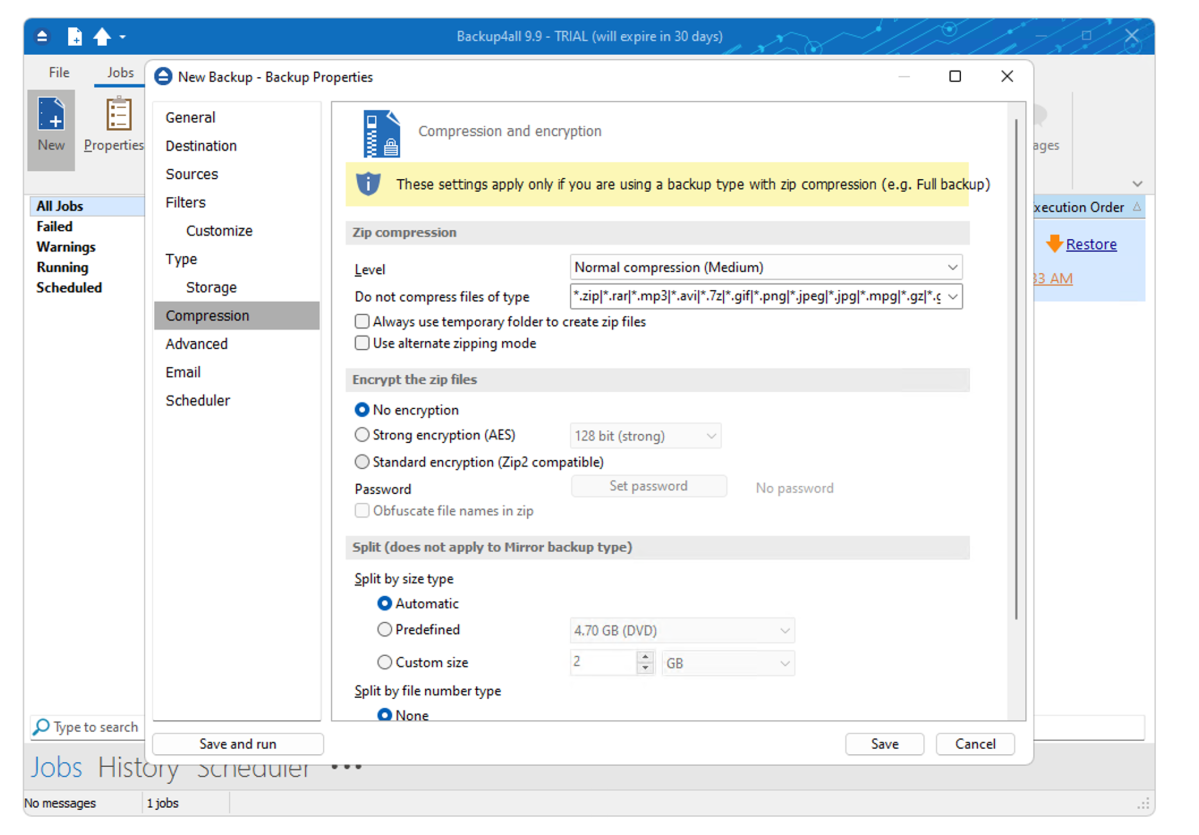Filter jobs by Running
This screenshot has width=1199, height=835.
tap(63, 267)
